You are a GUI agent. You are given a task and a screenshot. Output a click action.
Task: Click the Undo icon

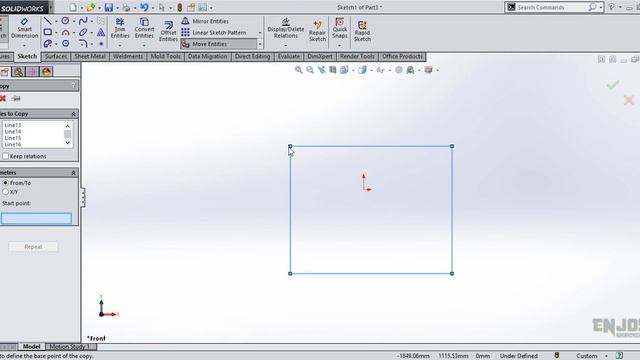(x=144, y=7)
